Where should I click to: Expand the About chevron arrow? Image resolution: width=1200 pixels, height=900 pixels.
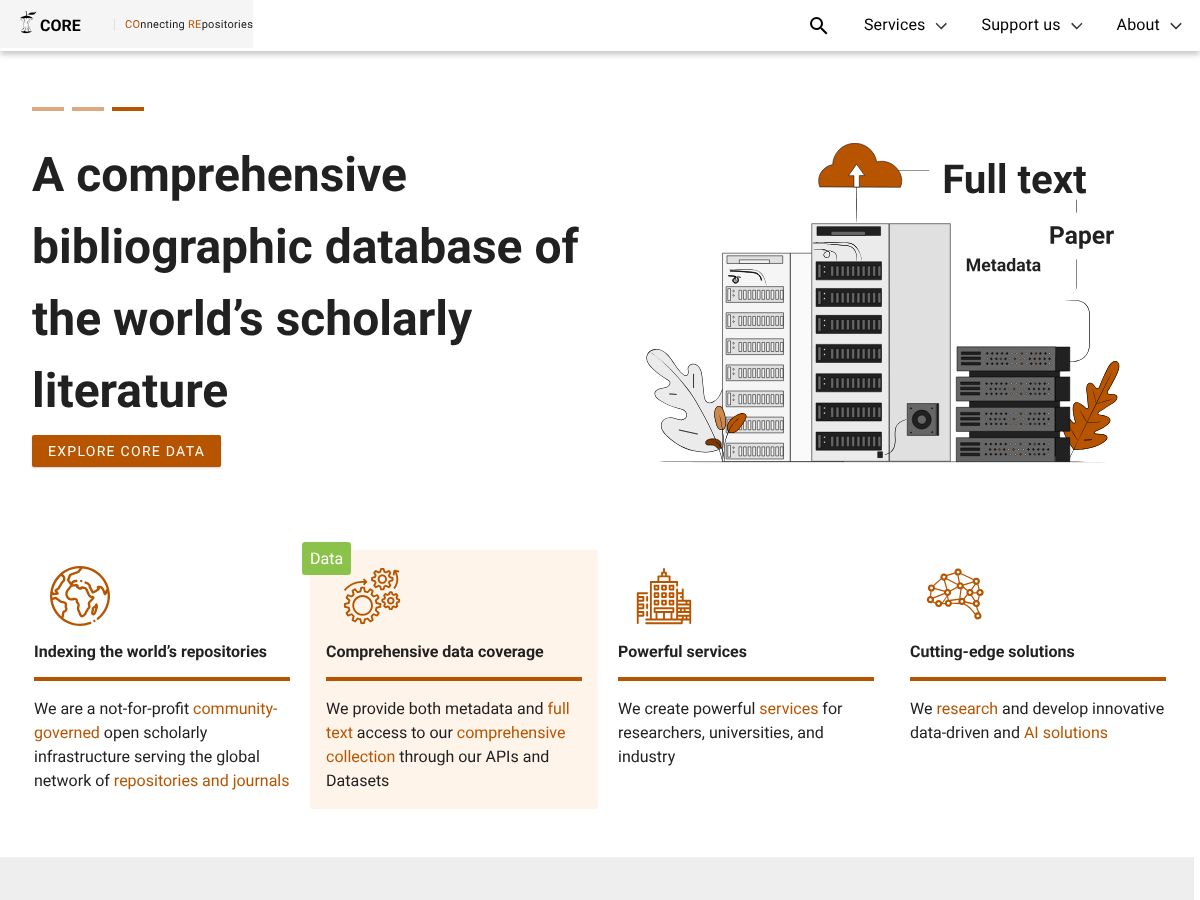click(x=1176, y=26)
